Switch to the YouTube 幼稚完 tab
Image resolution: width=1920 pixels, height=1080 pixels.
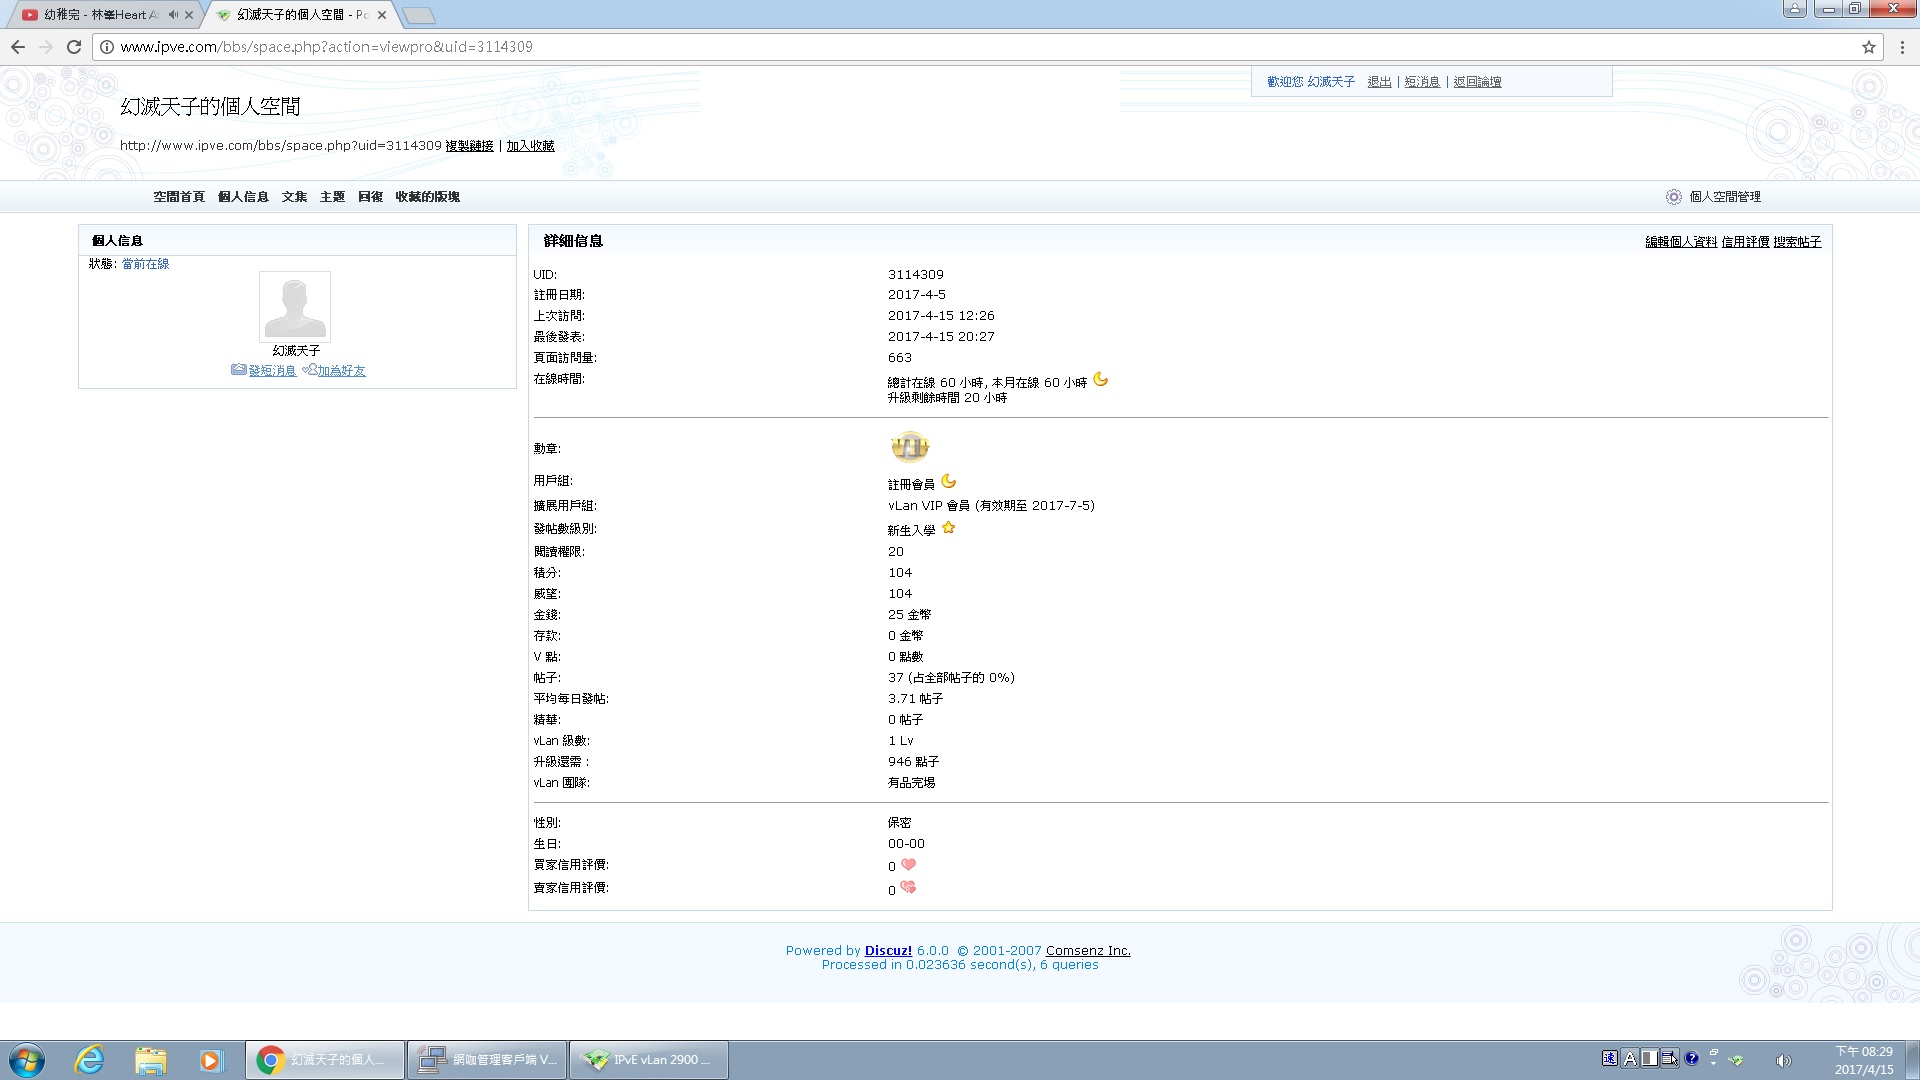(x=100, y=15)
